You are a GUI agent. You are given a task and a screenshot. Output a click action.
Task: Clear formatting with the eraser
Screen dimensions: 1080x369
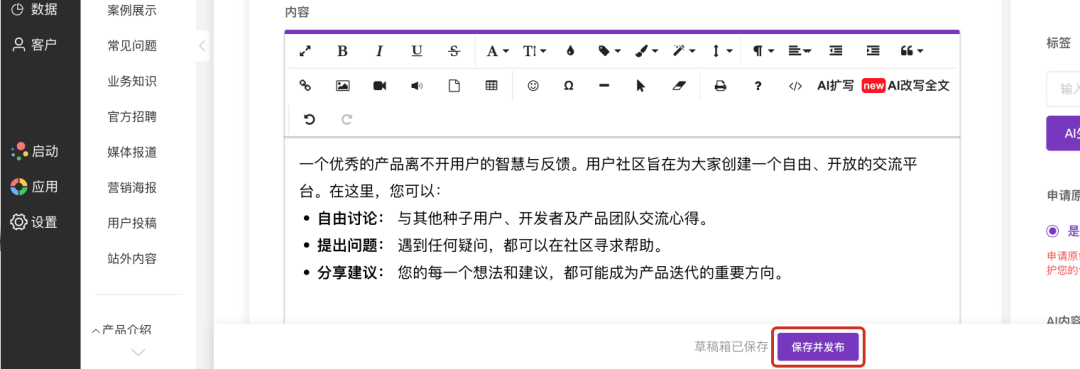pos(679,86)
